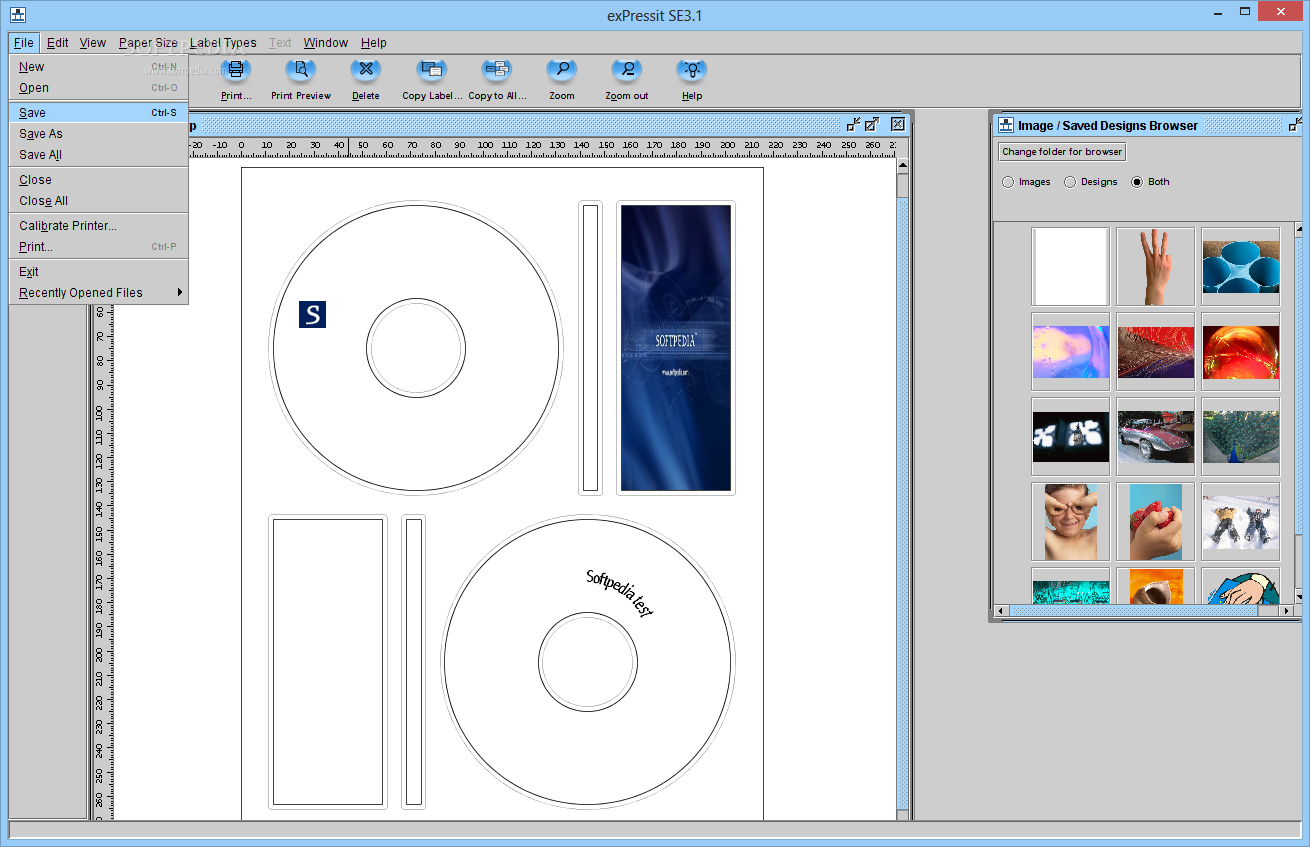Click the design canvas scrollbar up arrow
Screen dimensions: 1310x847
[x=902, y=166]
